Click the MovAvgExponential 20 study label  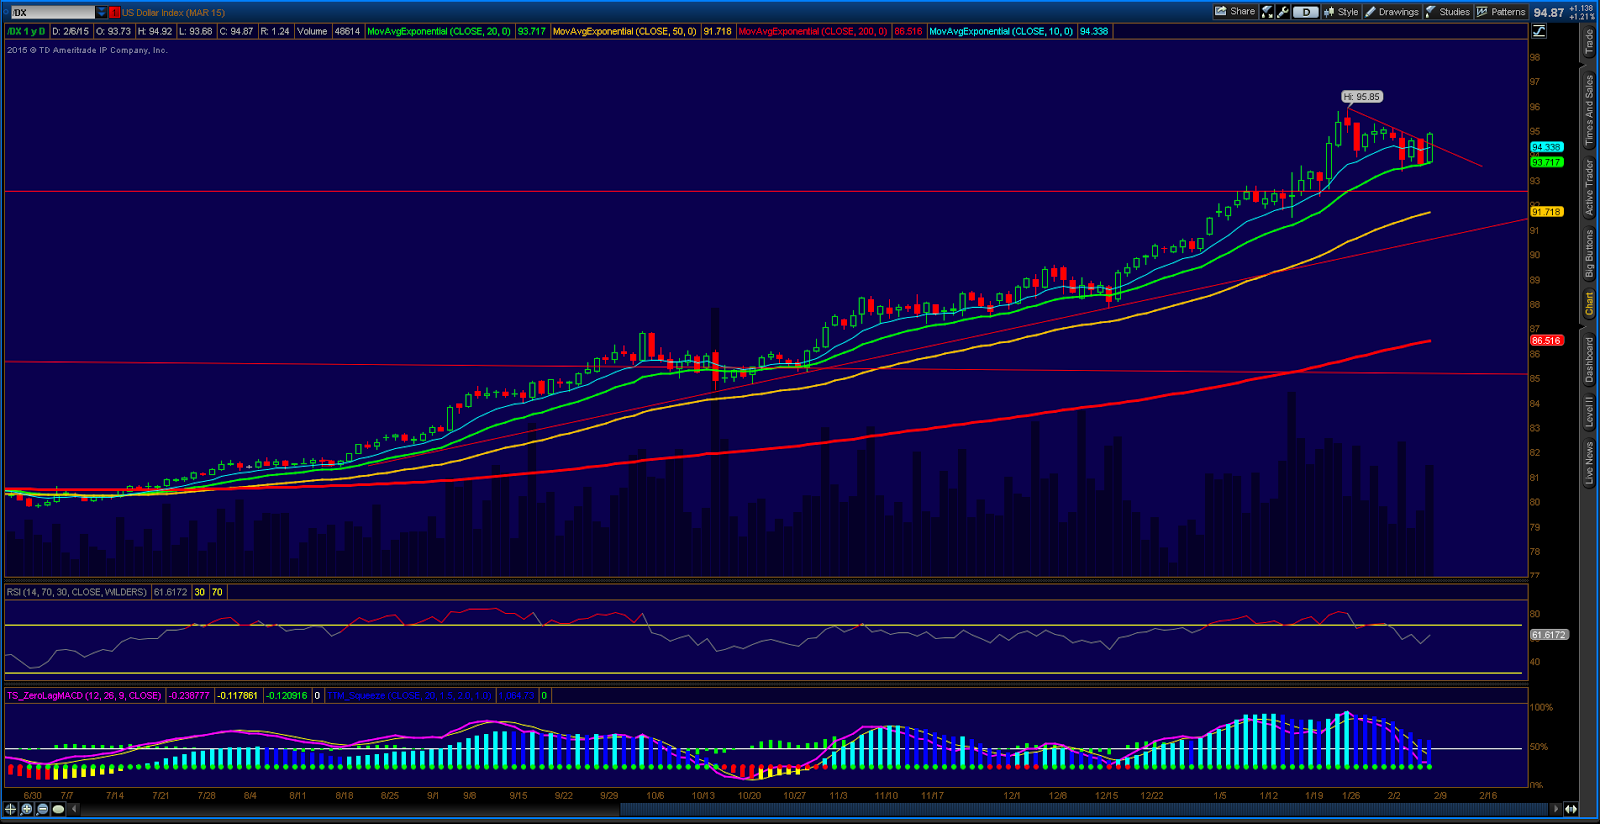click(x=439, y=31)
